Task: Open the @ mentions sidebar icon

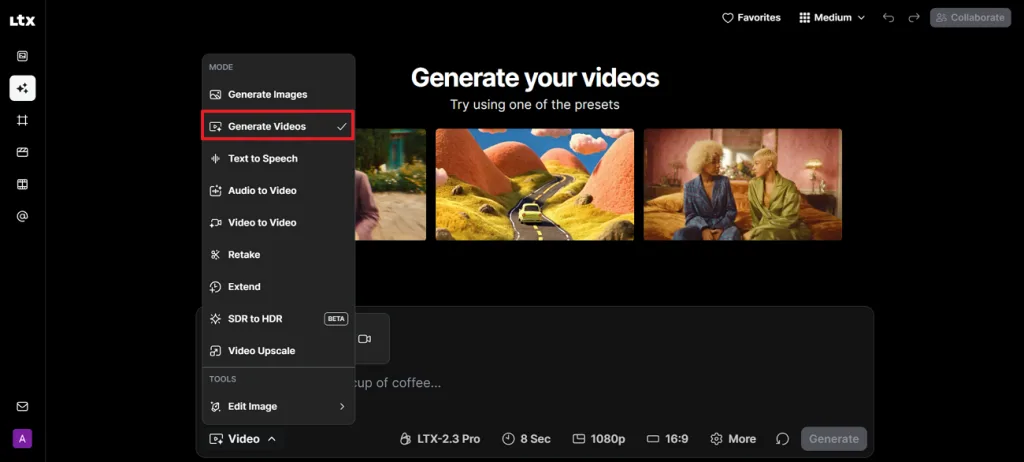Action: (x=22, y=216)
